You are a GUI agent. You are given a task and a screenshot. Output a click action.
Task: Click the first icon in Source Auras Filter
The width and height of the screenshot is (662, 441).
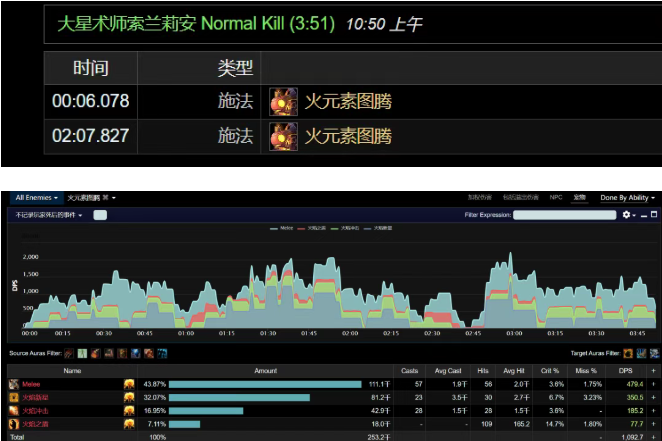pyautogui.click(x=69, y=353)
